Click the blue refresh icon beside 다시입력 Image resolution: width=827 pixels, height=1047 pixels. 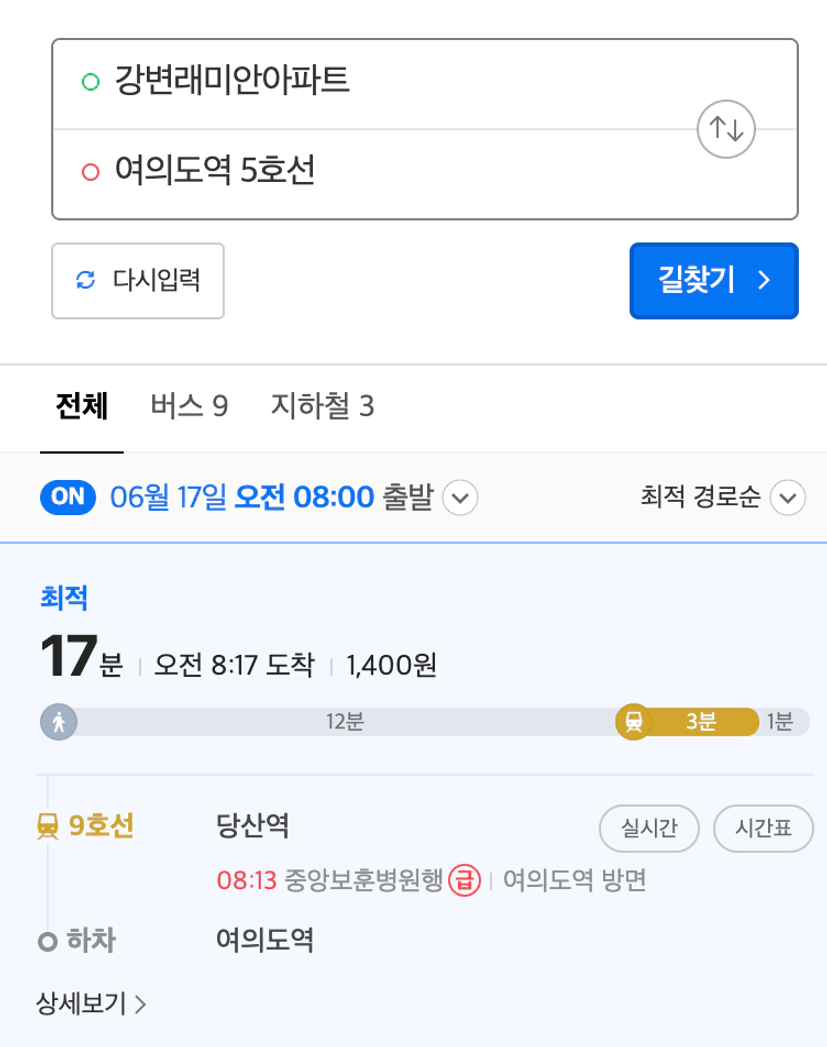85,280
